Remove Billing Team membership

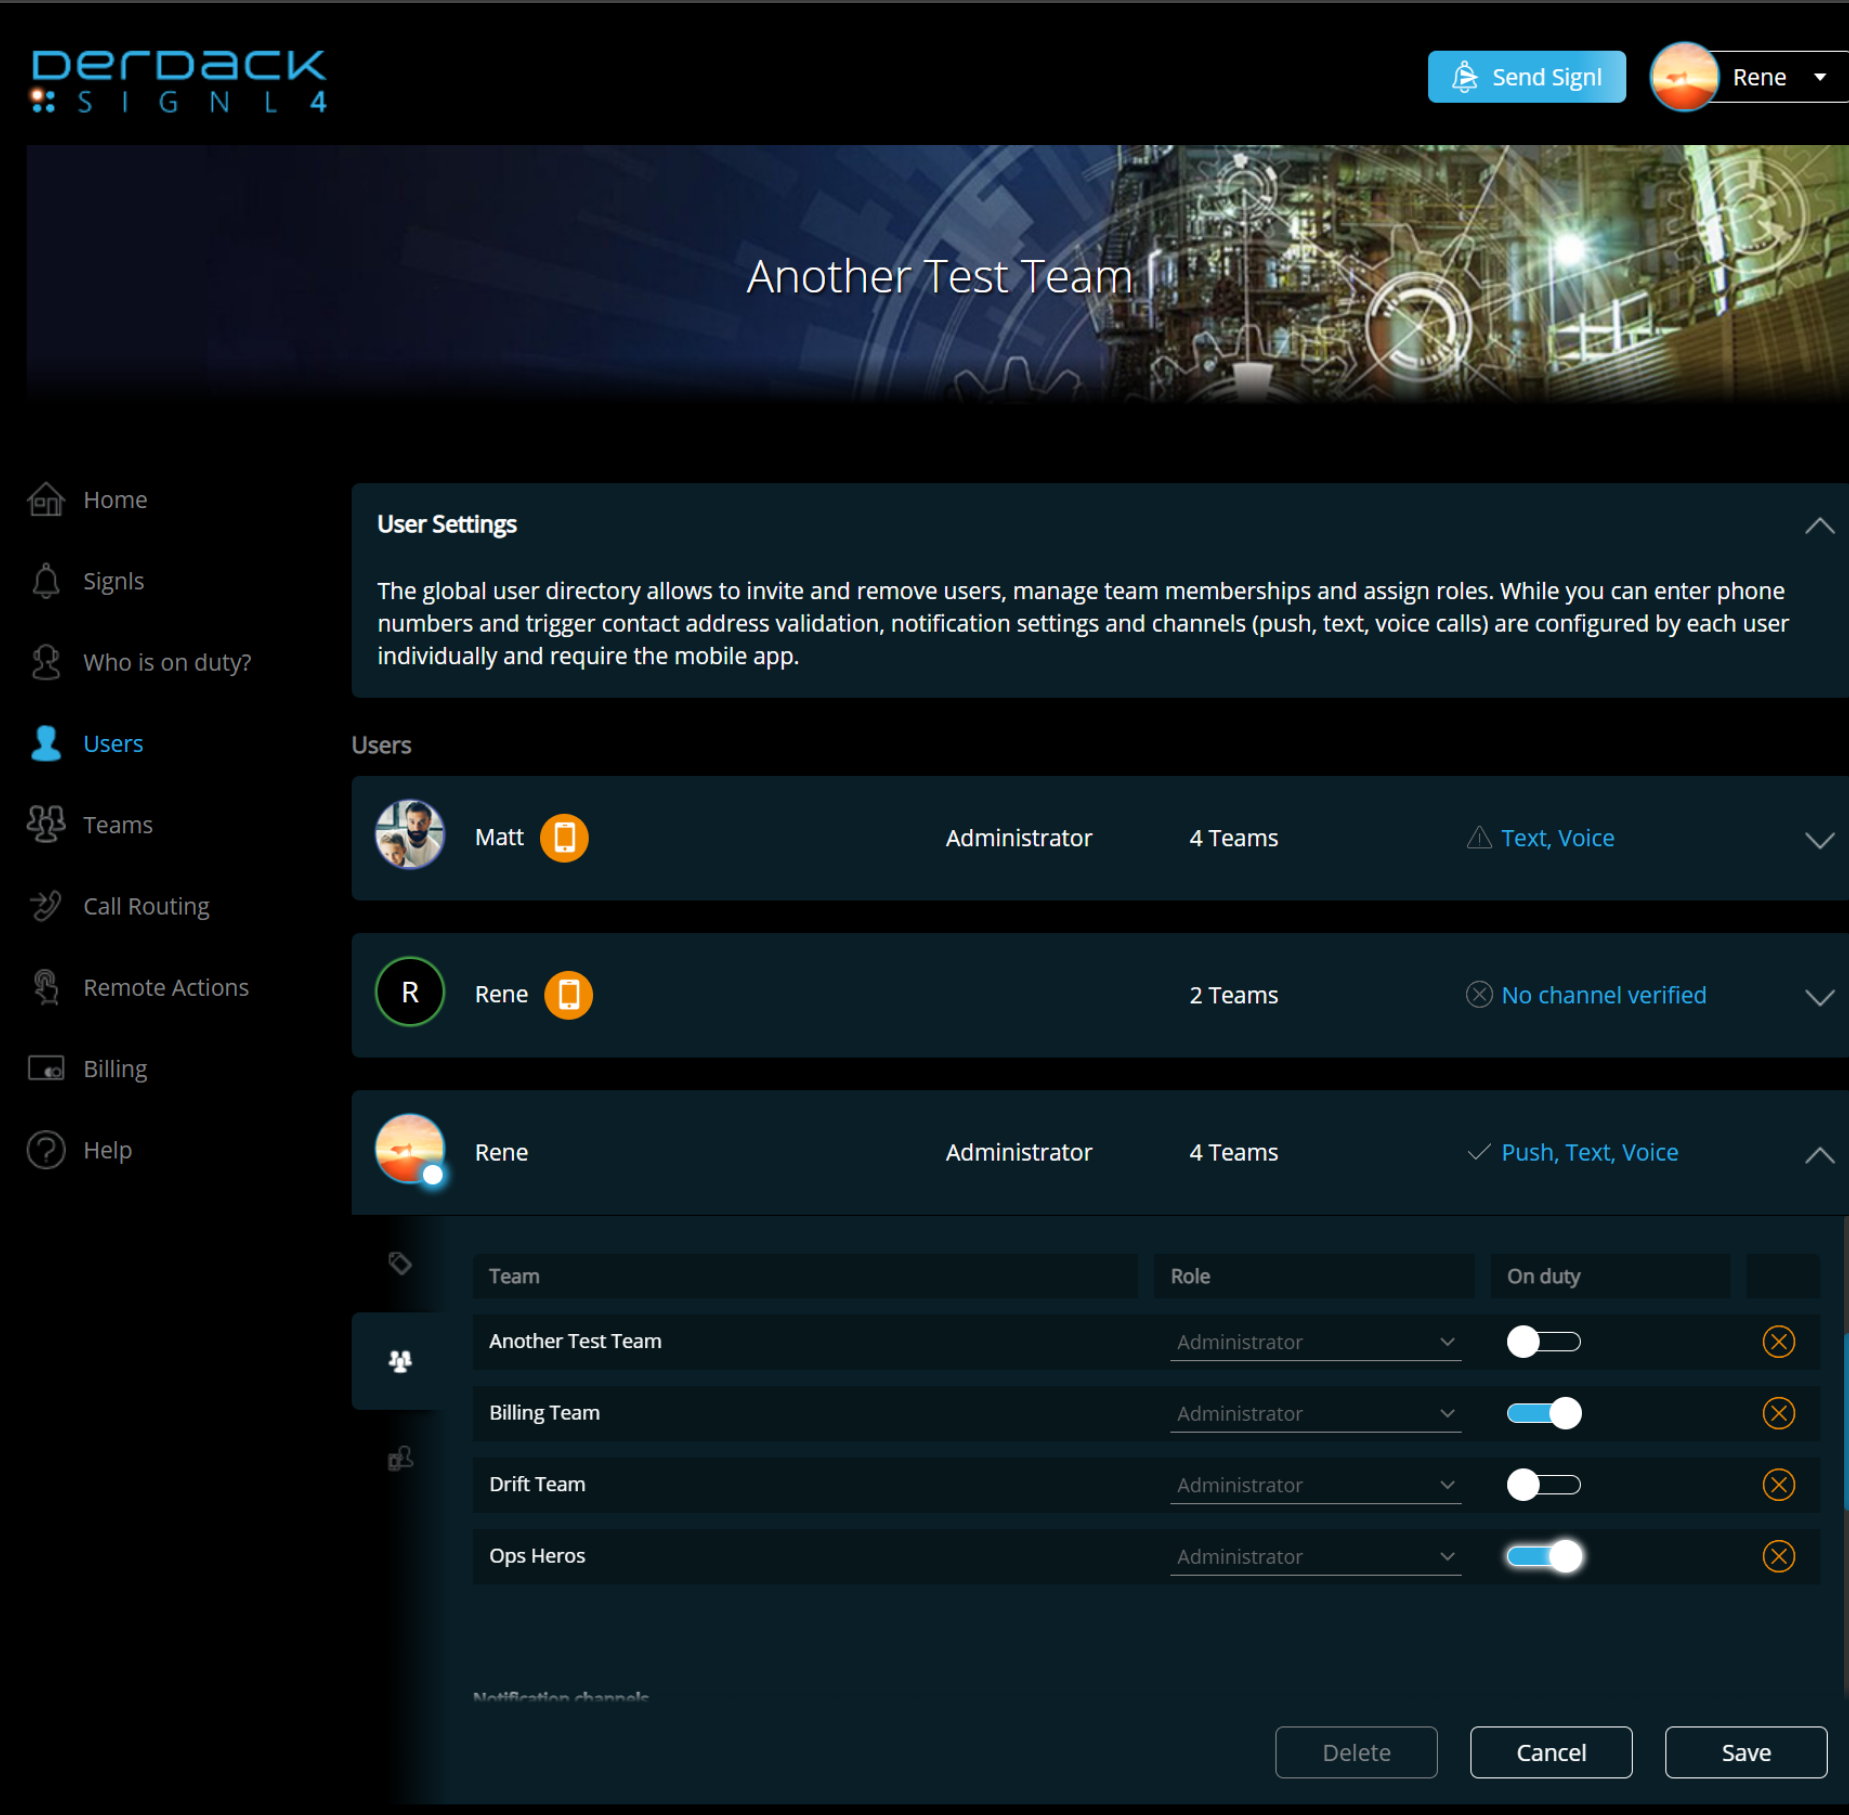coord(1779,1413)
